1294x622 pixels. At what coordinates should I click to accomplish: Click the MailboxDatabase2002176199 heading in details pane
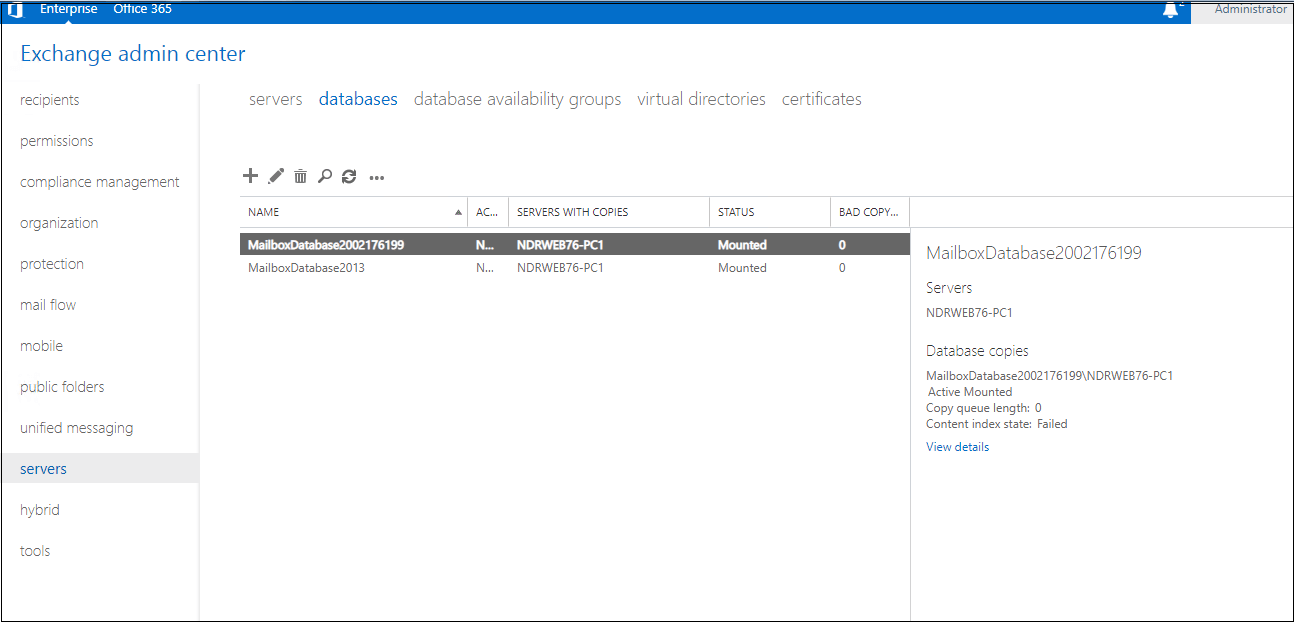tap(1034, 253)
